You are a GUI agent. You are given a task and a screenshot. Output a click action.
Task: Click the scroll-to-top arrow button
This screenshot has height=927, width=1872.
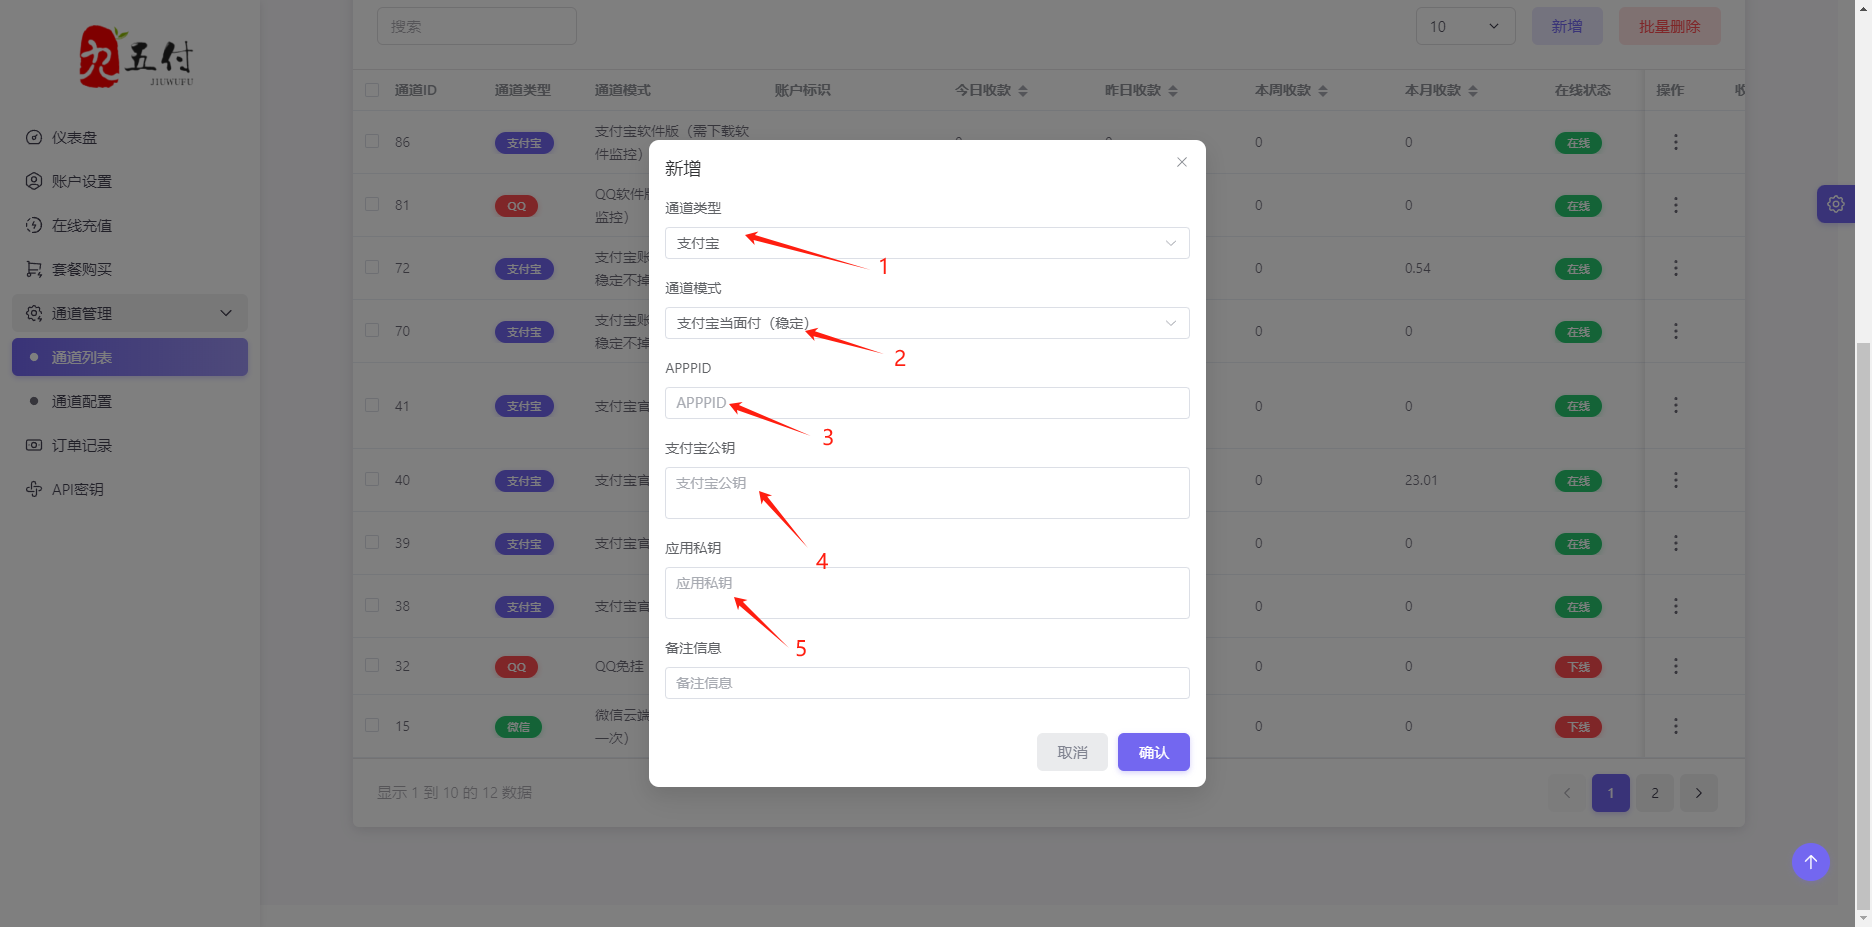(x=1811, y=862)
